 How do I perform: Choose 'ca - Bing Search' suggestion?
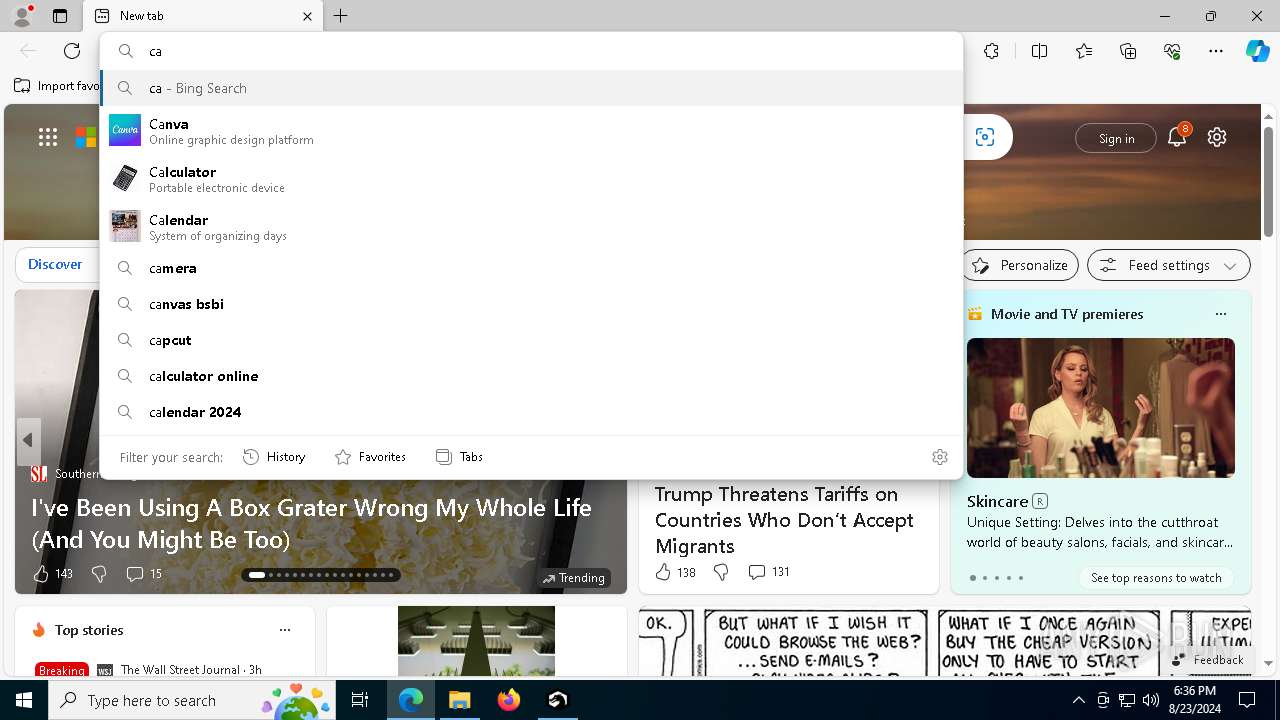532,88
